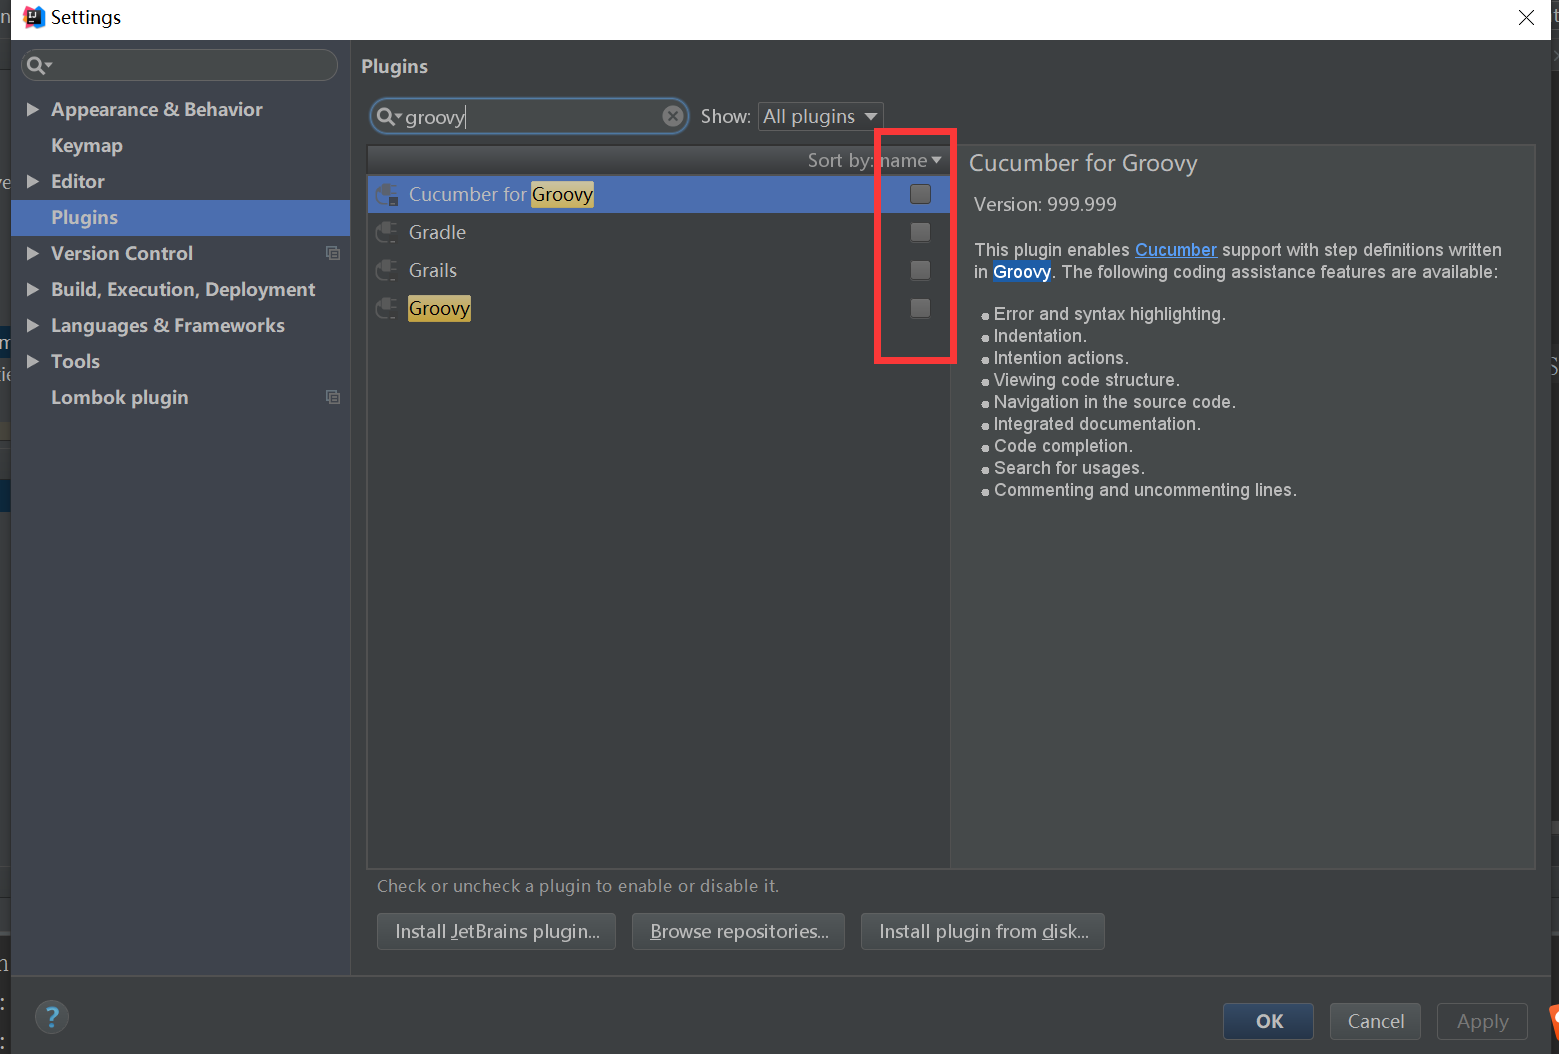Click the highlighted Groovy word in description
Image resolution: width=1559 pixels, height=1054 pixels.
coord(1022,272)
